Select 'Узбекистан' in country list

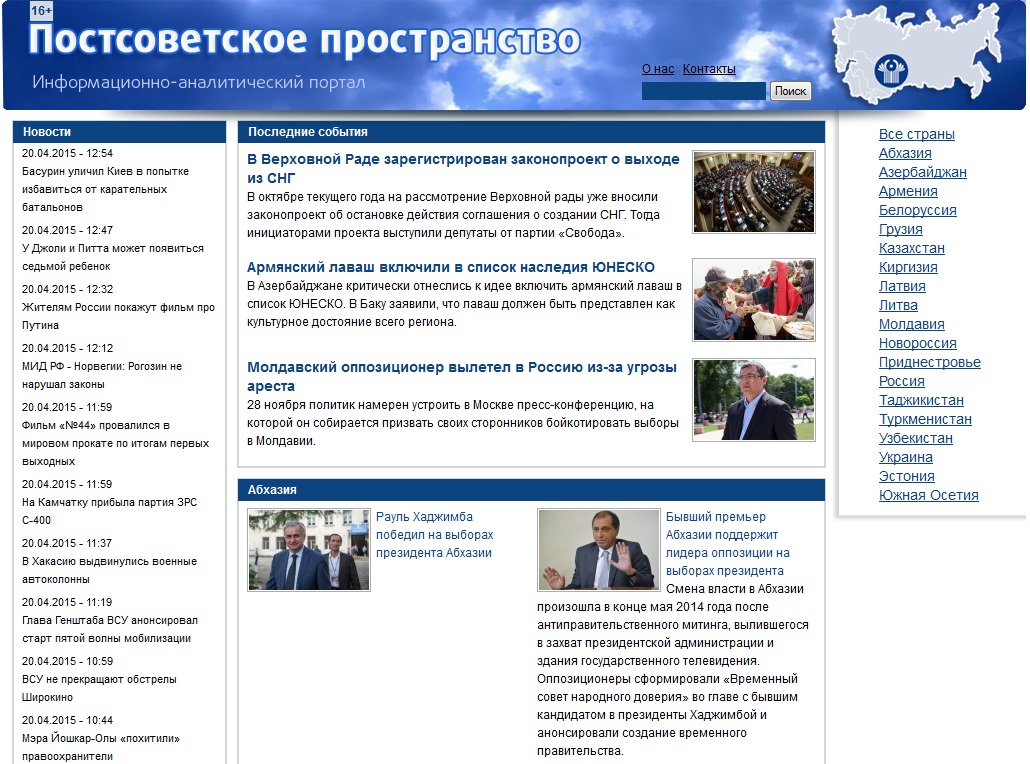click(915, 439)
